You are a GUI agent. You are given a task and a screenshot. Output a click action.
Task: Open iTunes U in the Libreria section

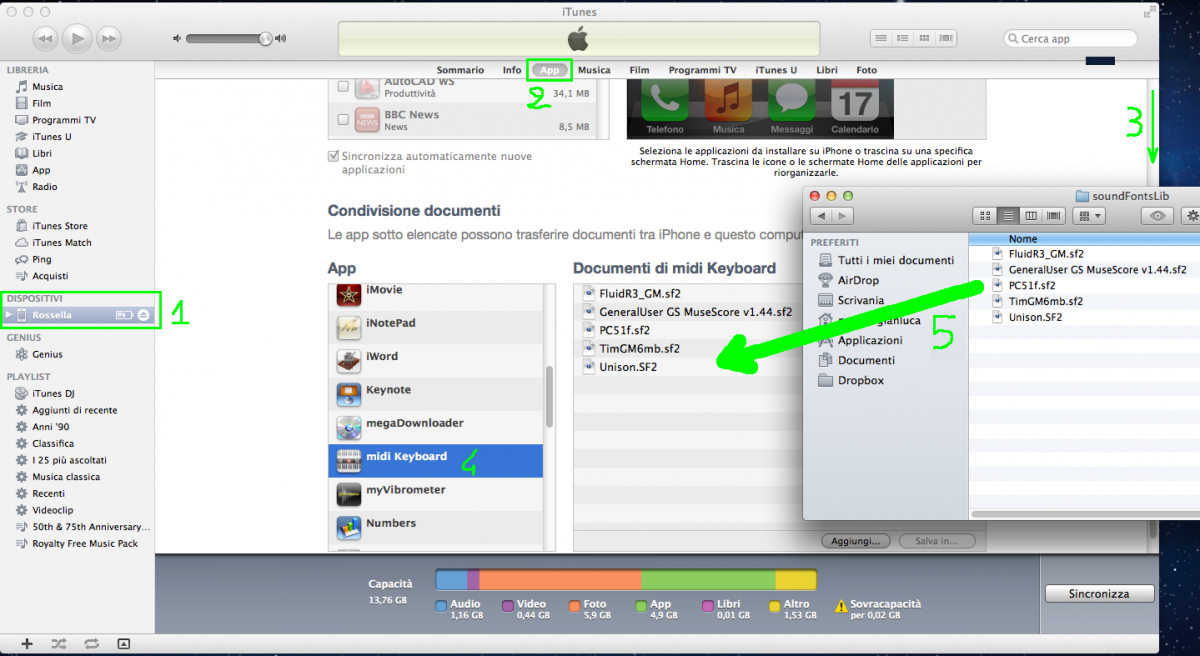pos(51,137)
